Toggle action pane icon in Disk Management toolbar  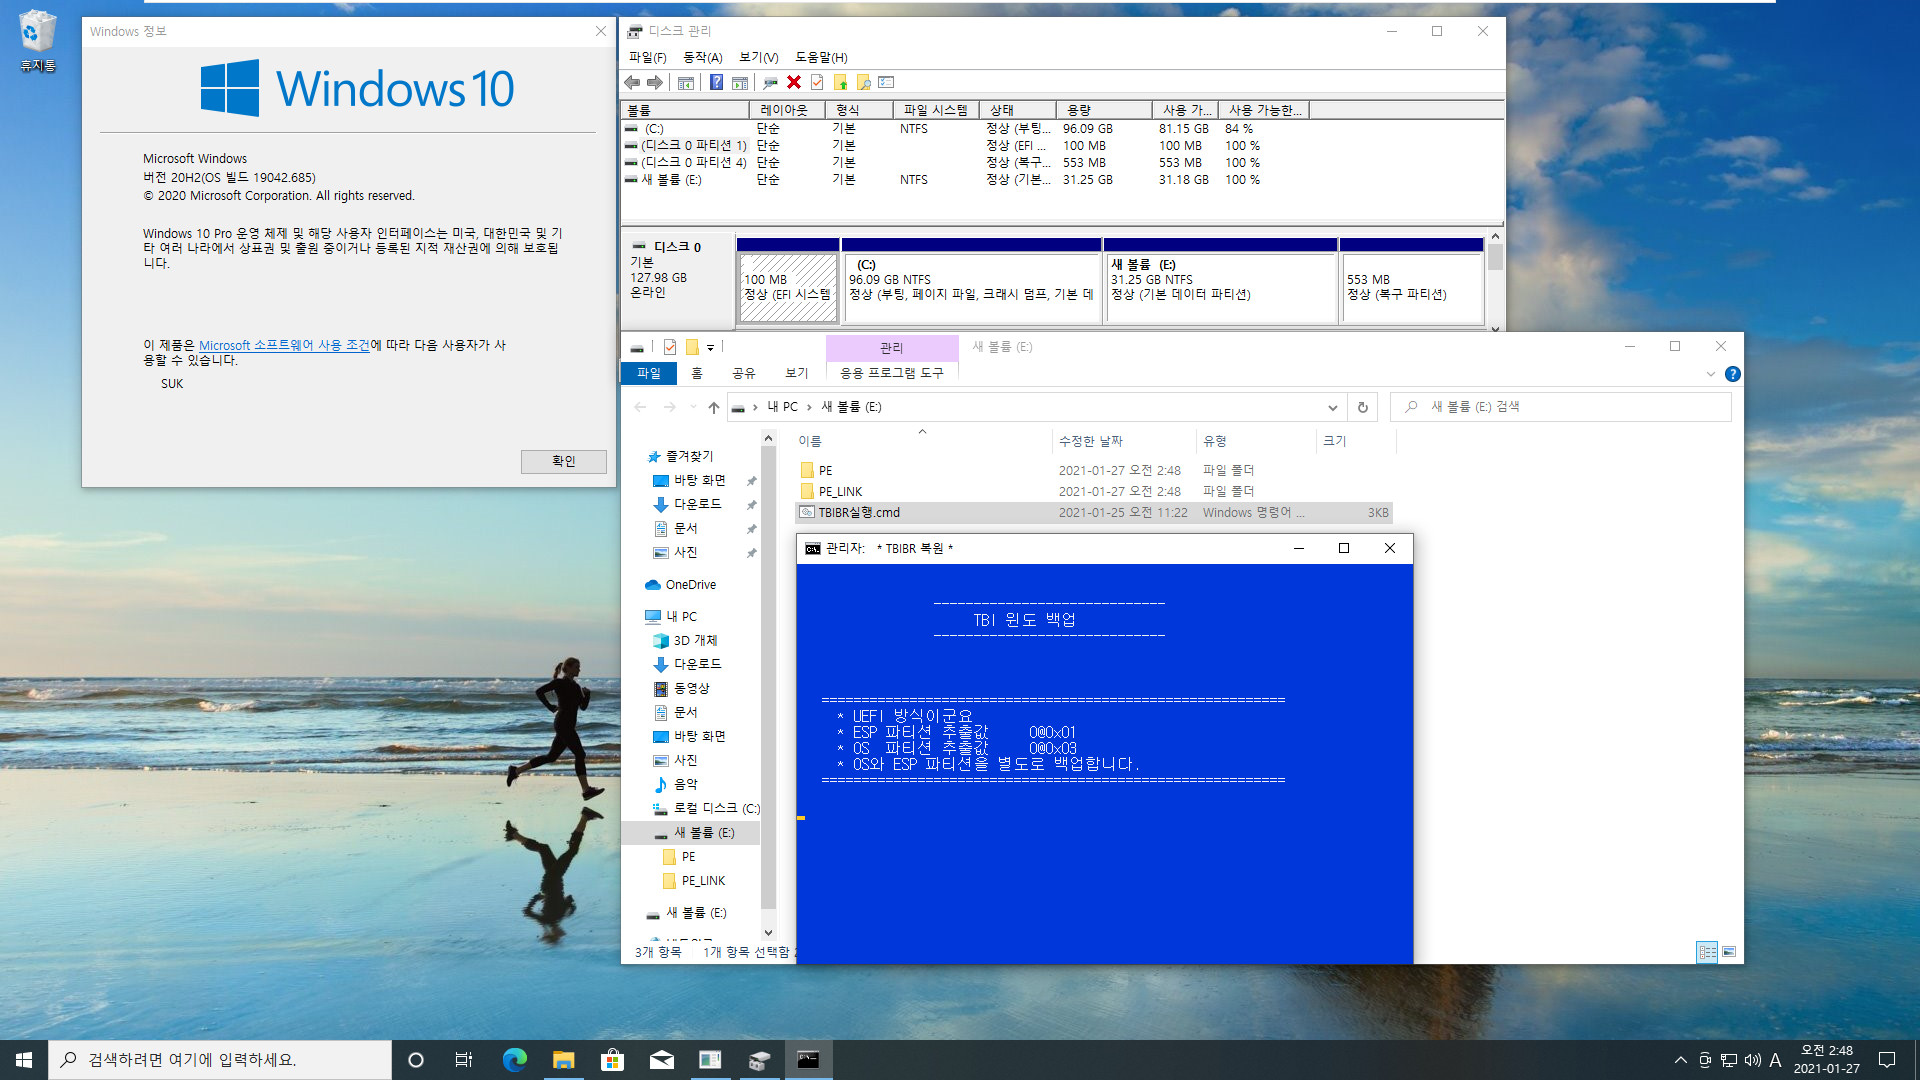pos(740,83)
